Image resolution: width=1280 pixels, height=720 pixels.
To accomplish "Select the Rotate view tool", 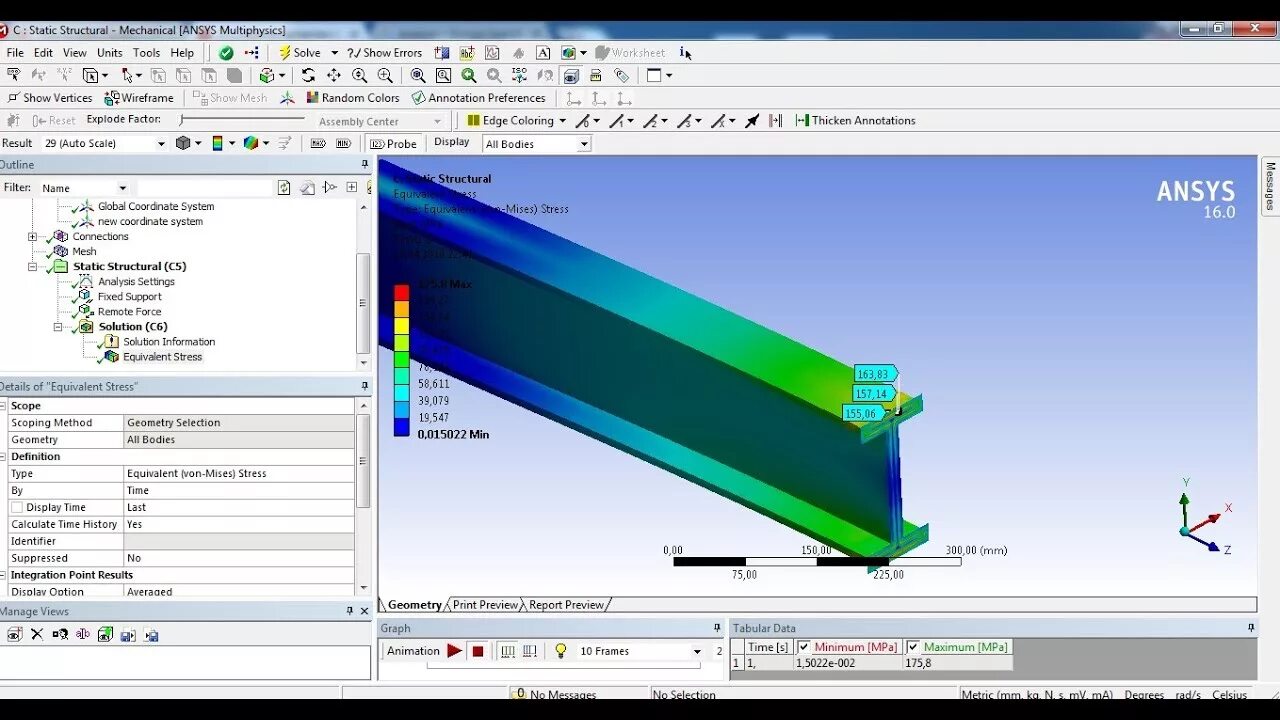I will point(308,75).
